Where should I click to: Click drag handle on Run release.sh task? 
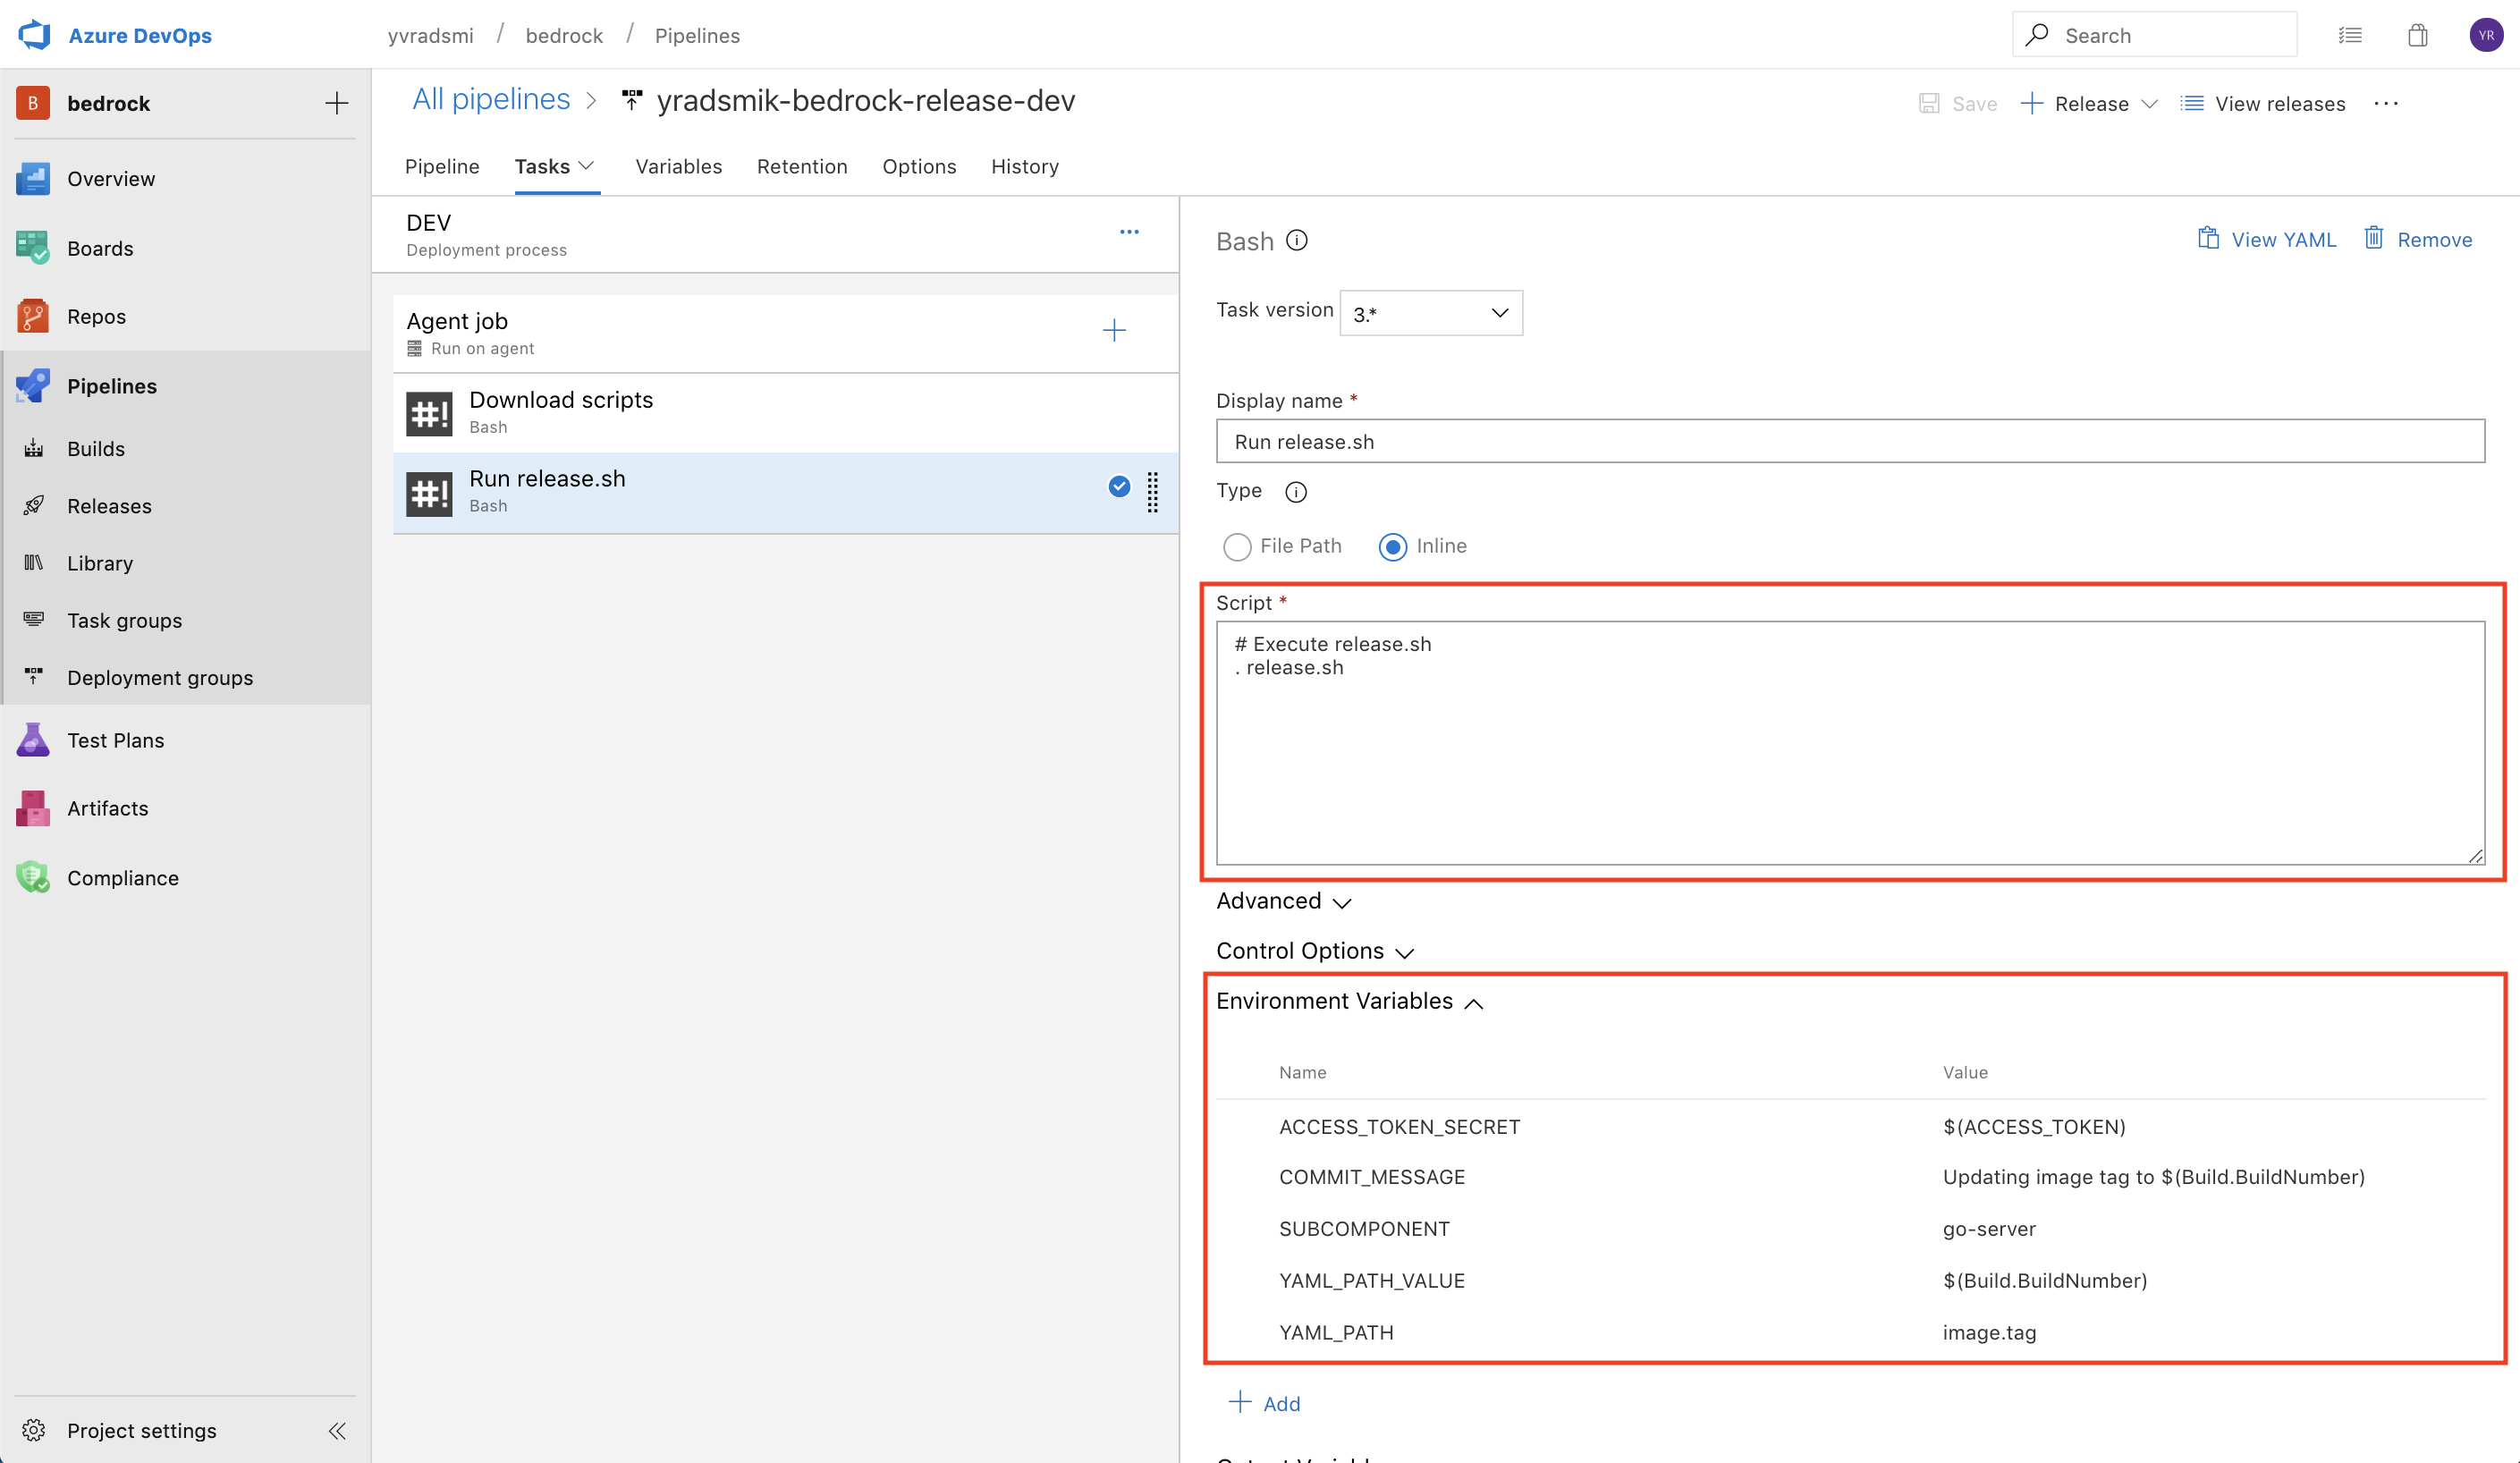click(x=1153, y=492)
